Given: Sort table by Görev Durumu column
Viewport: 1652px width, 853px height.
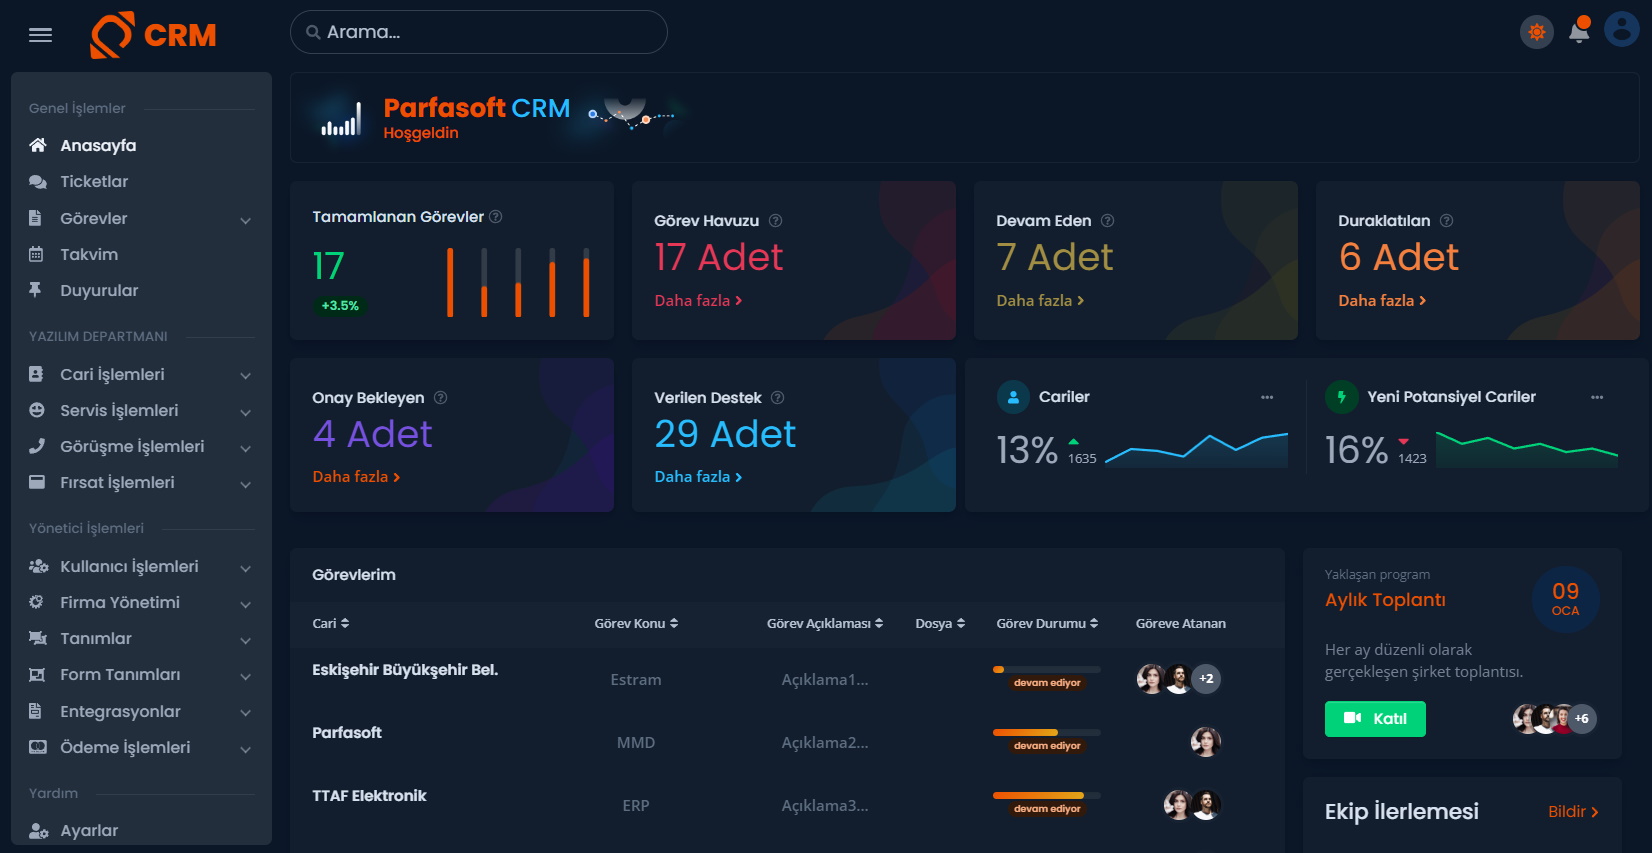Looking at the screenshot, I should coord(1047,623).
